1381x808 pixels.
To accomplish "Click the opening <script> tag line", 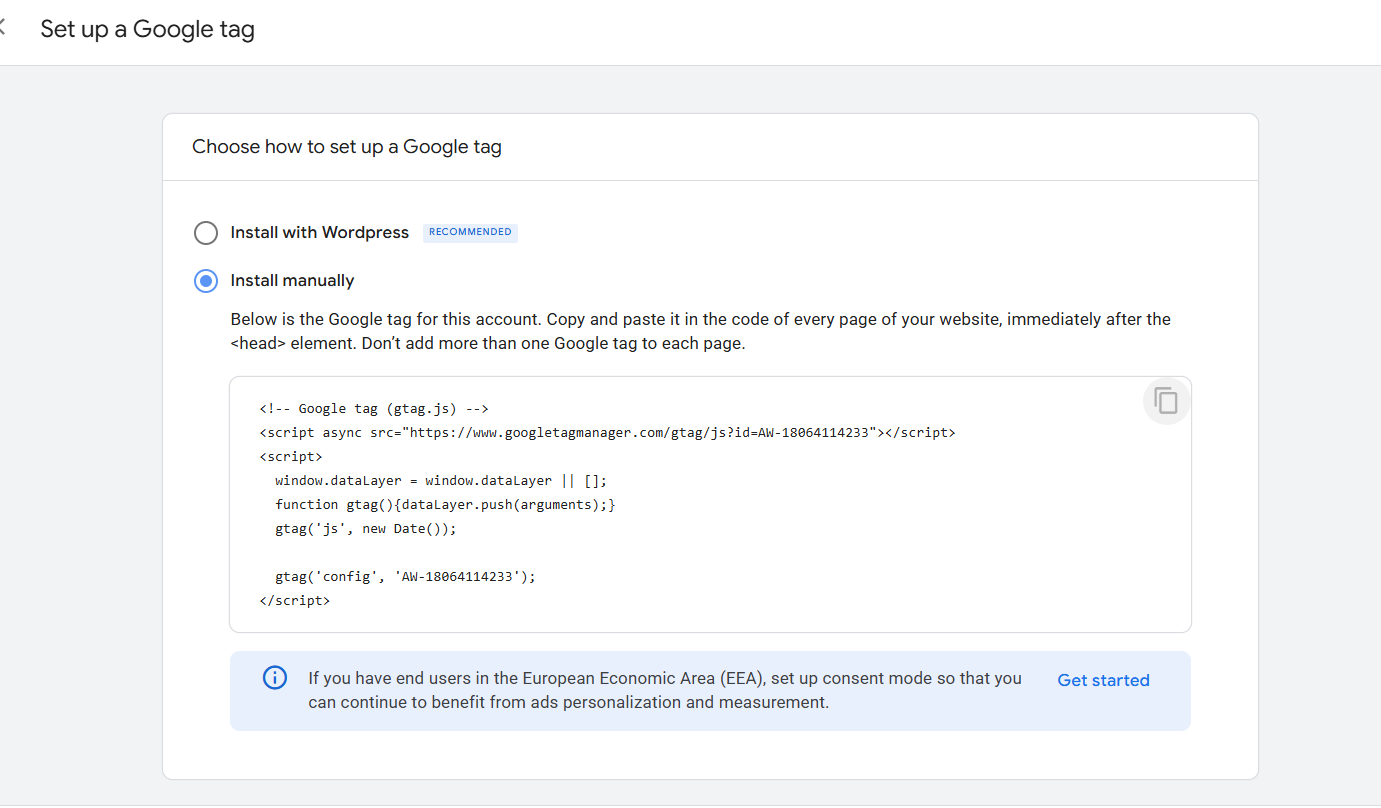I will [290, 457].
